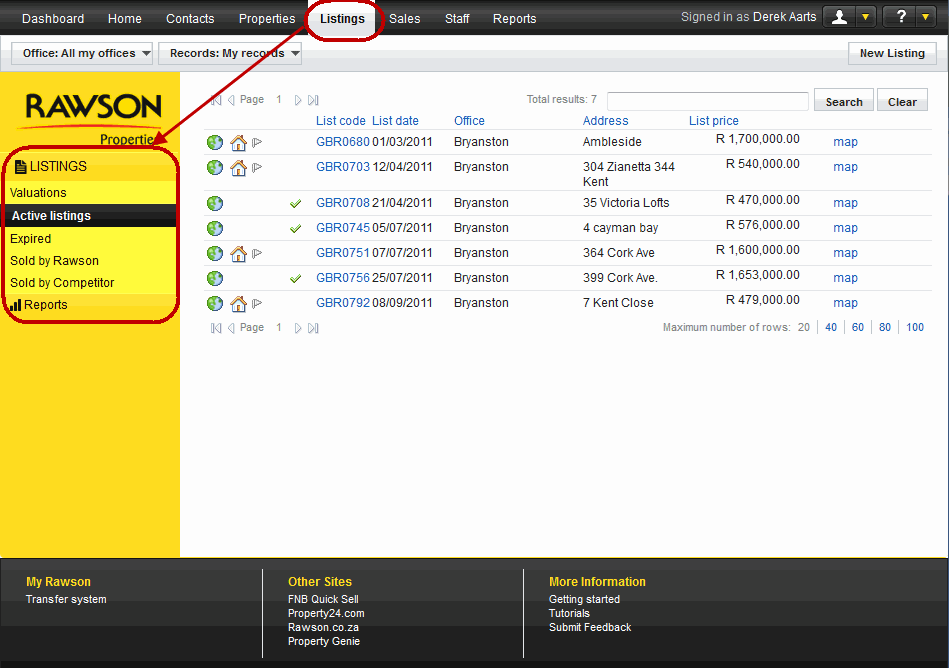Image resolution: width=949 pixels, height=668 pixels.
Task: Select Expired in the Listings sidebar
Action: pos(30,239)
